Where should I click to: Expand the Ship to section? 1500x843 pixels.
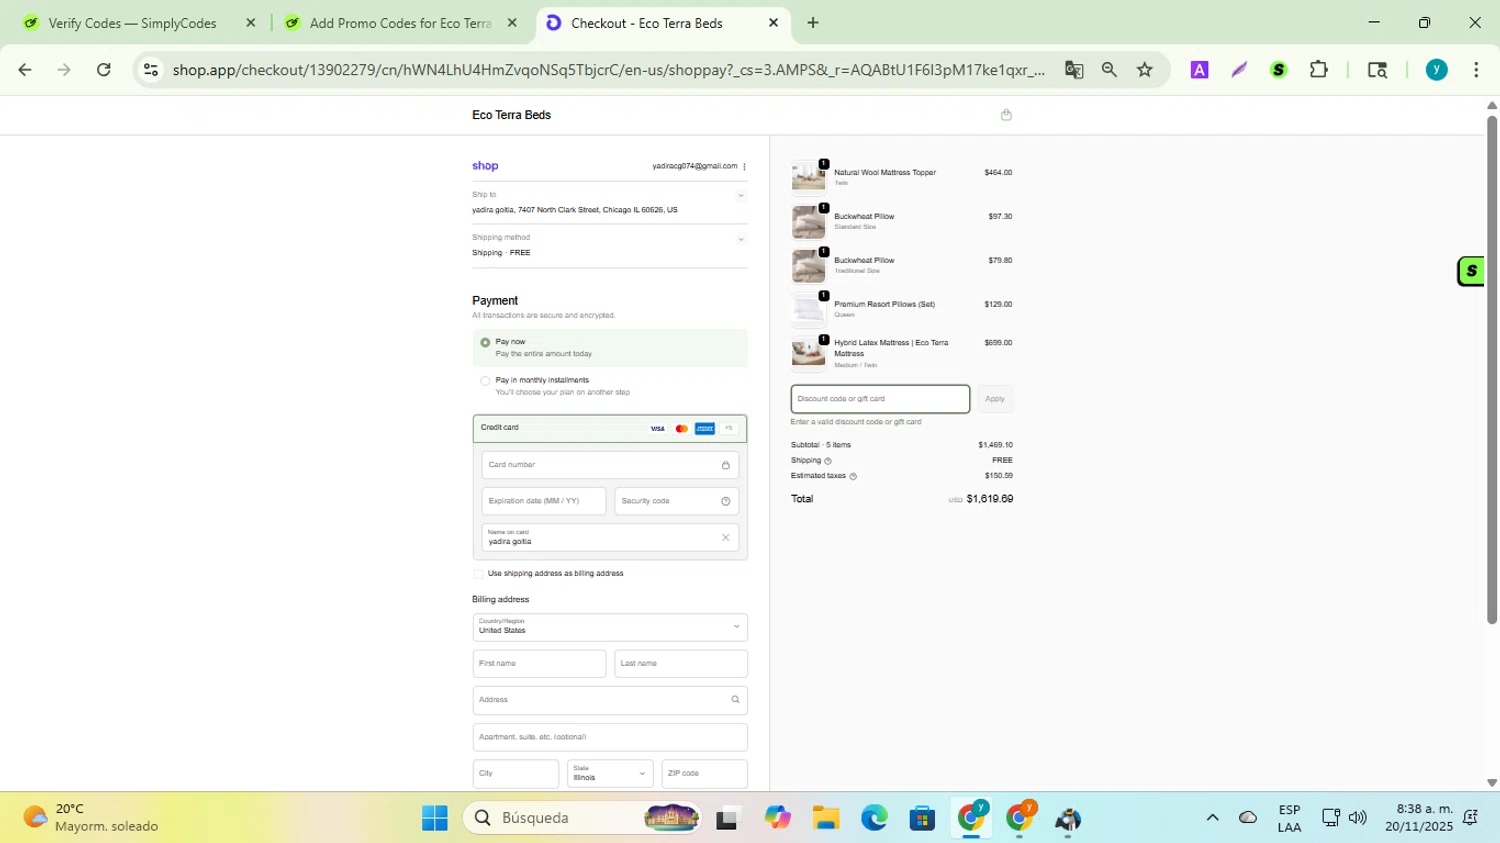(741, 196)
